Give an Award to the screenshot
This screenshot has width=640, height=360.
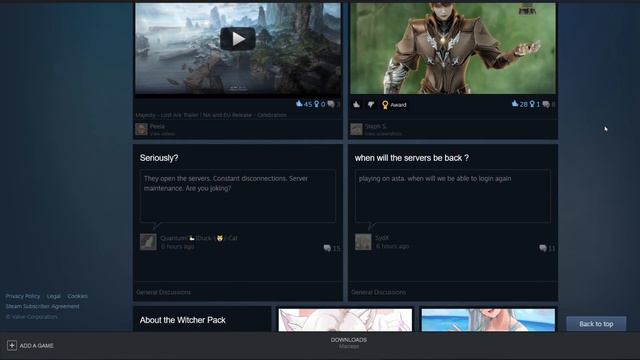(394, 105)
